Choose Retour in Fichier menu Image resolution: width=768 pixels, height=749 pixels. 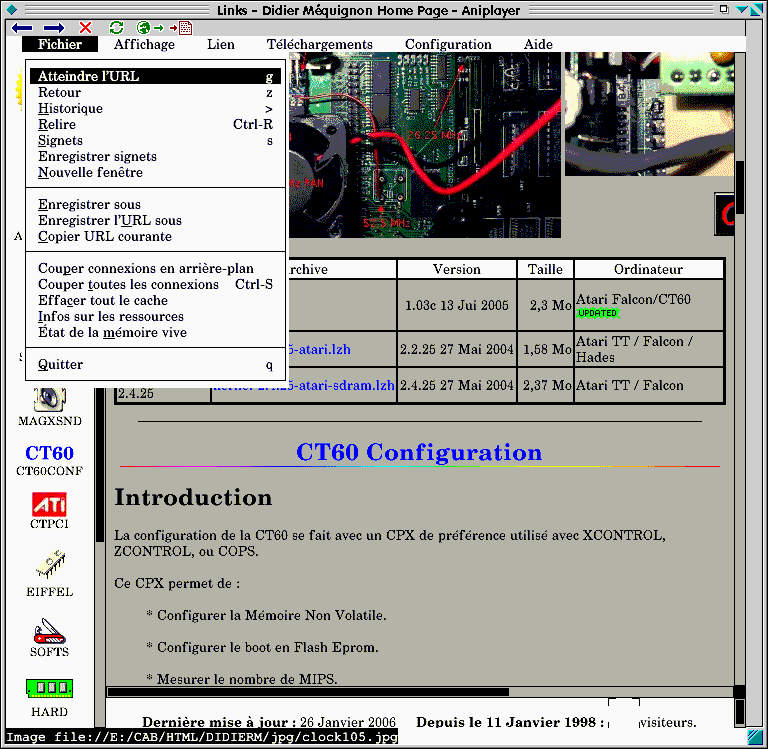pos(155,93)
